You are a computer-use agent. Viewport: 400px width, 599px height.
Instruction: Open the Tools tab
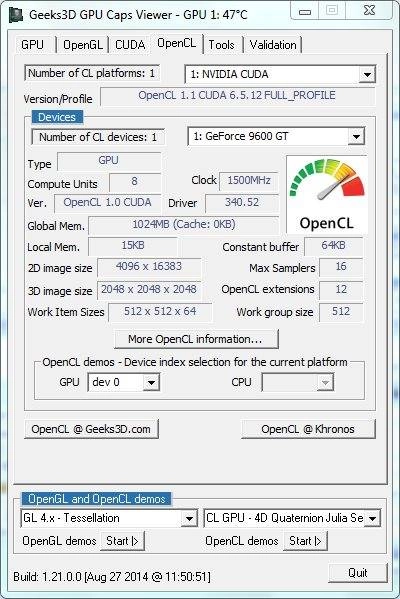(221, 45)
